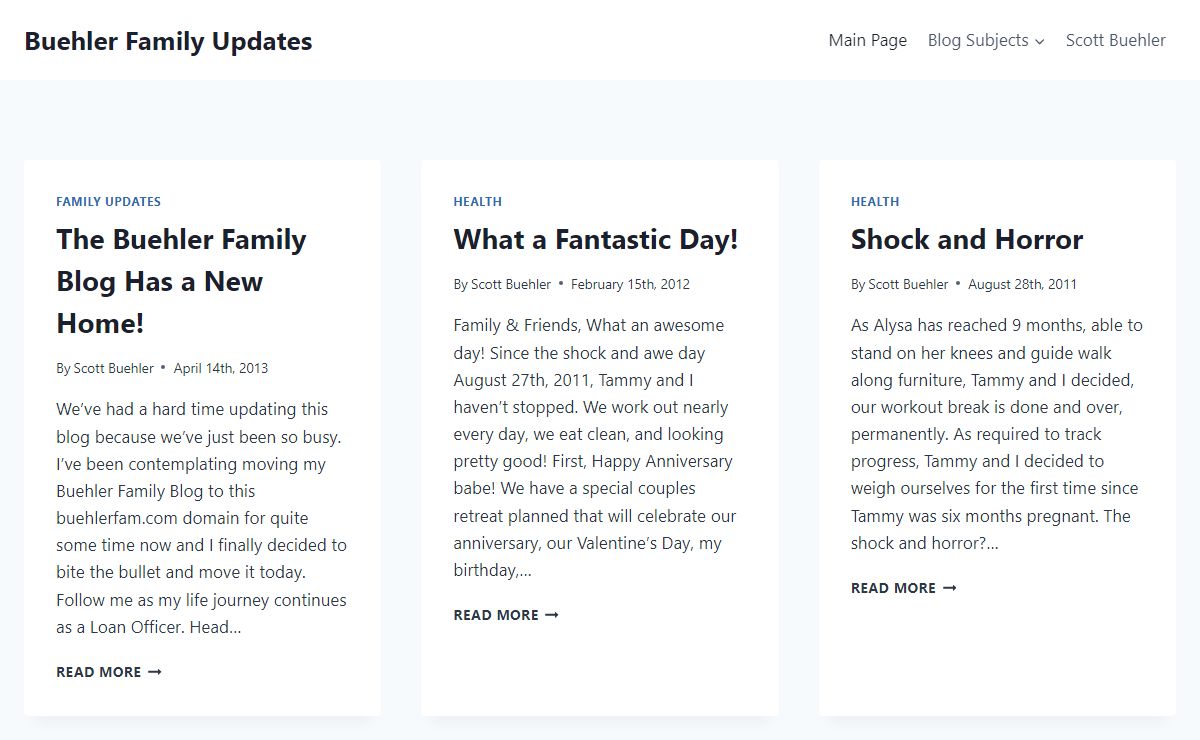Read more of Buehler Family Blog post
Viewport: 1200px width, 740px height.
click(108, 672)
